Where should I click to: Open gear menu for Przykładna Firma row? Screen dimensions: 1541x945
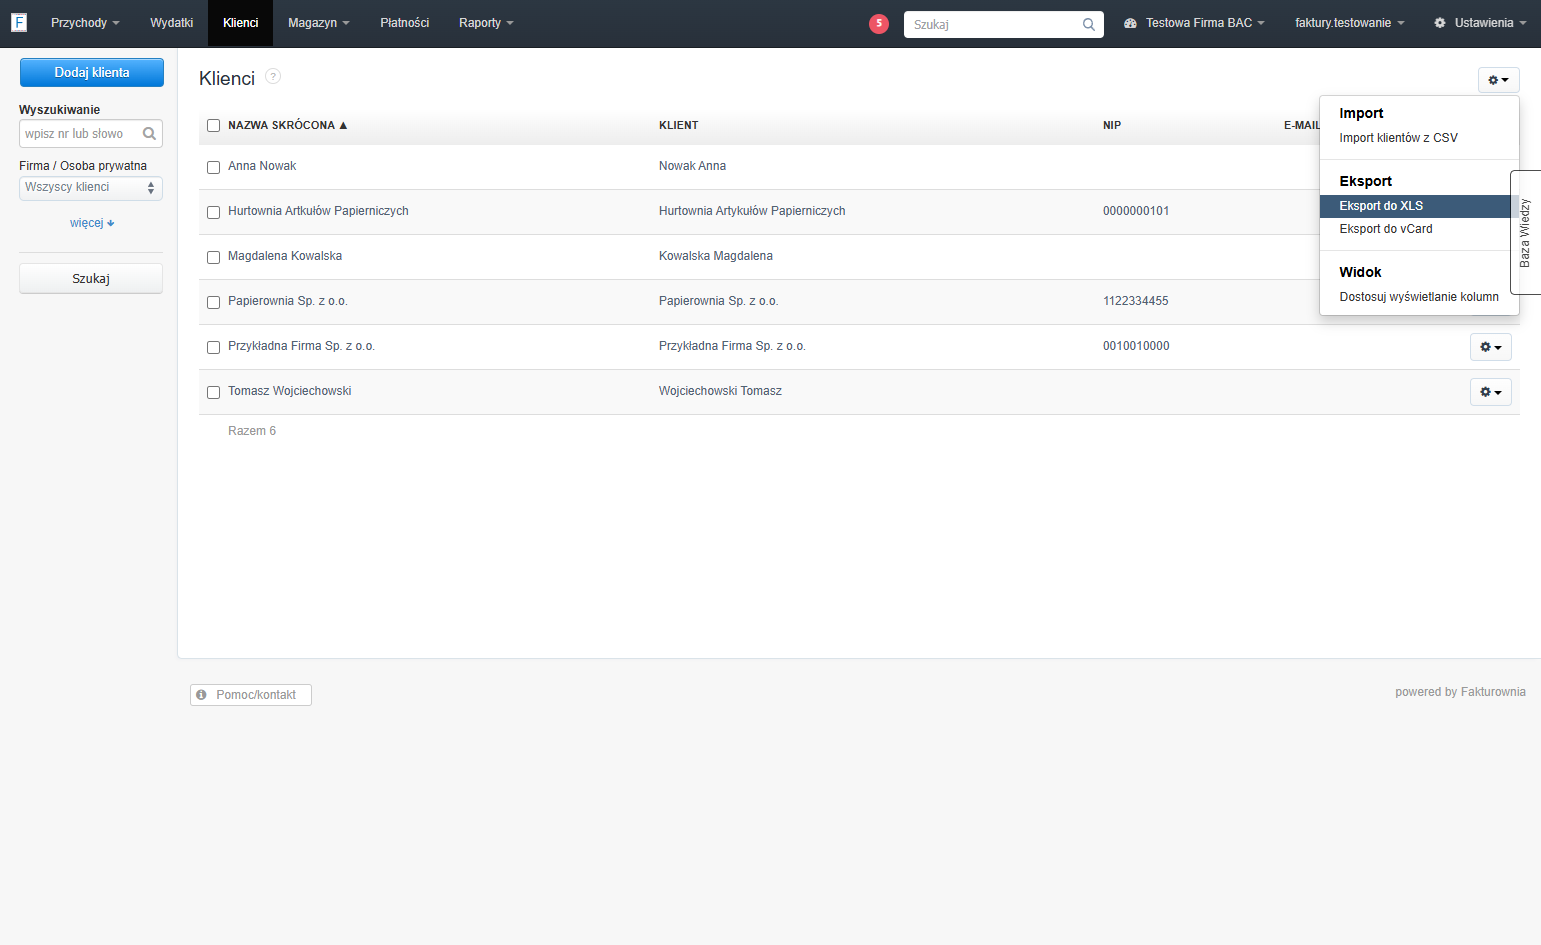pos(1491,347)
